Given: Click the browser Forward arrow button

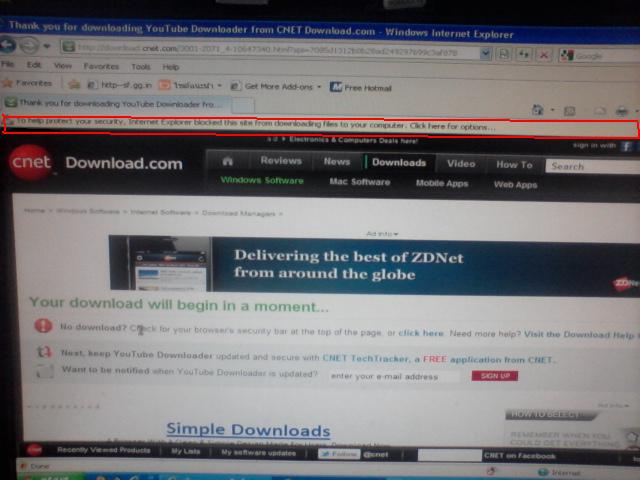Looking at the screenshot, I should tap(29, 45).
